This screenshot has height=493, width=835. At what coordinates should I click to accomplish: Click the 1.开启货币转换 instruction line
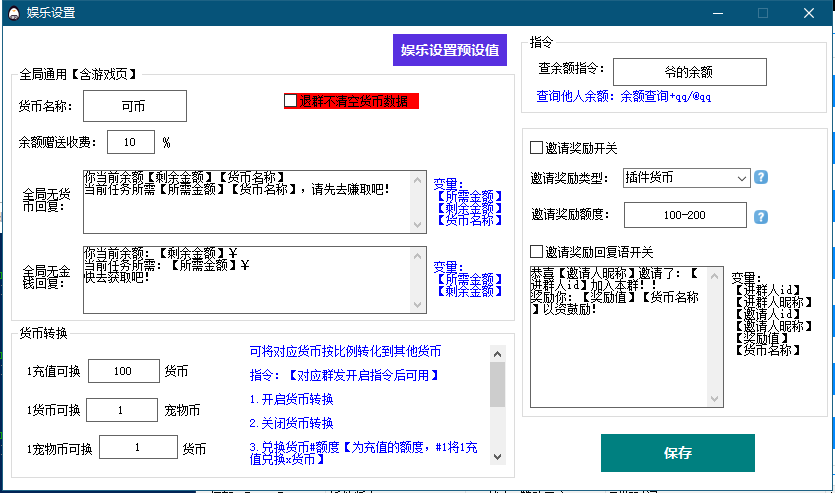(291, 399)
